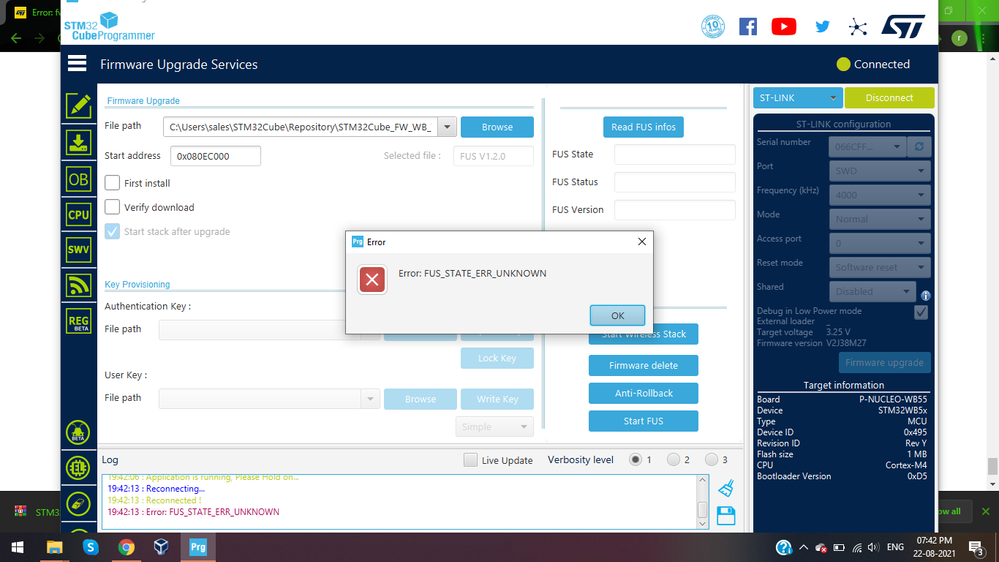Open Skype from the taskbar
This screenshot has height=562, width=999.
coord(90,547)
